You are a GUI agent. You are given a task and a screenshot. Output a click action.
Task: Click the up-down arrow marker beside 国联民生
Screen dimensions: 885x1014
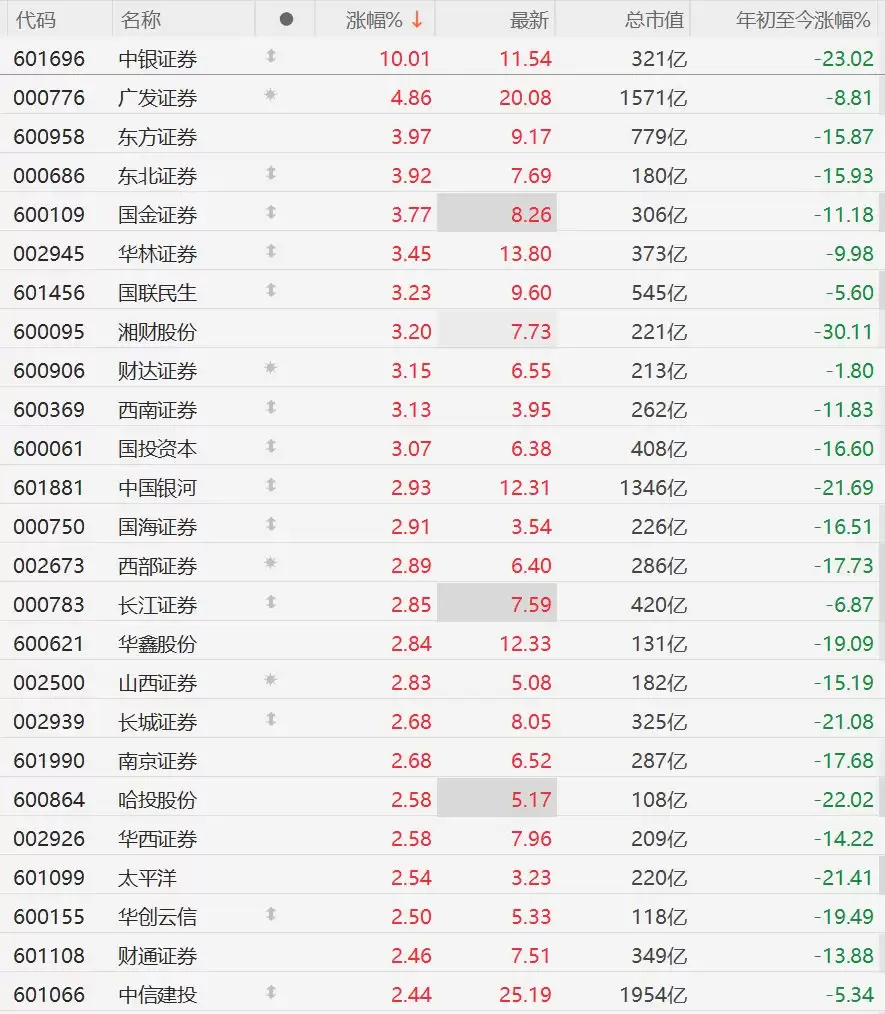(x=271, y=290)
